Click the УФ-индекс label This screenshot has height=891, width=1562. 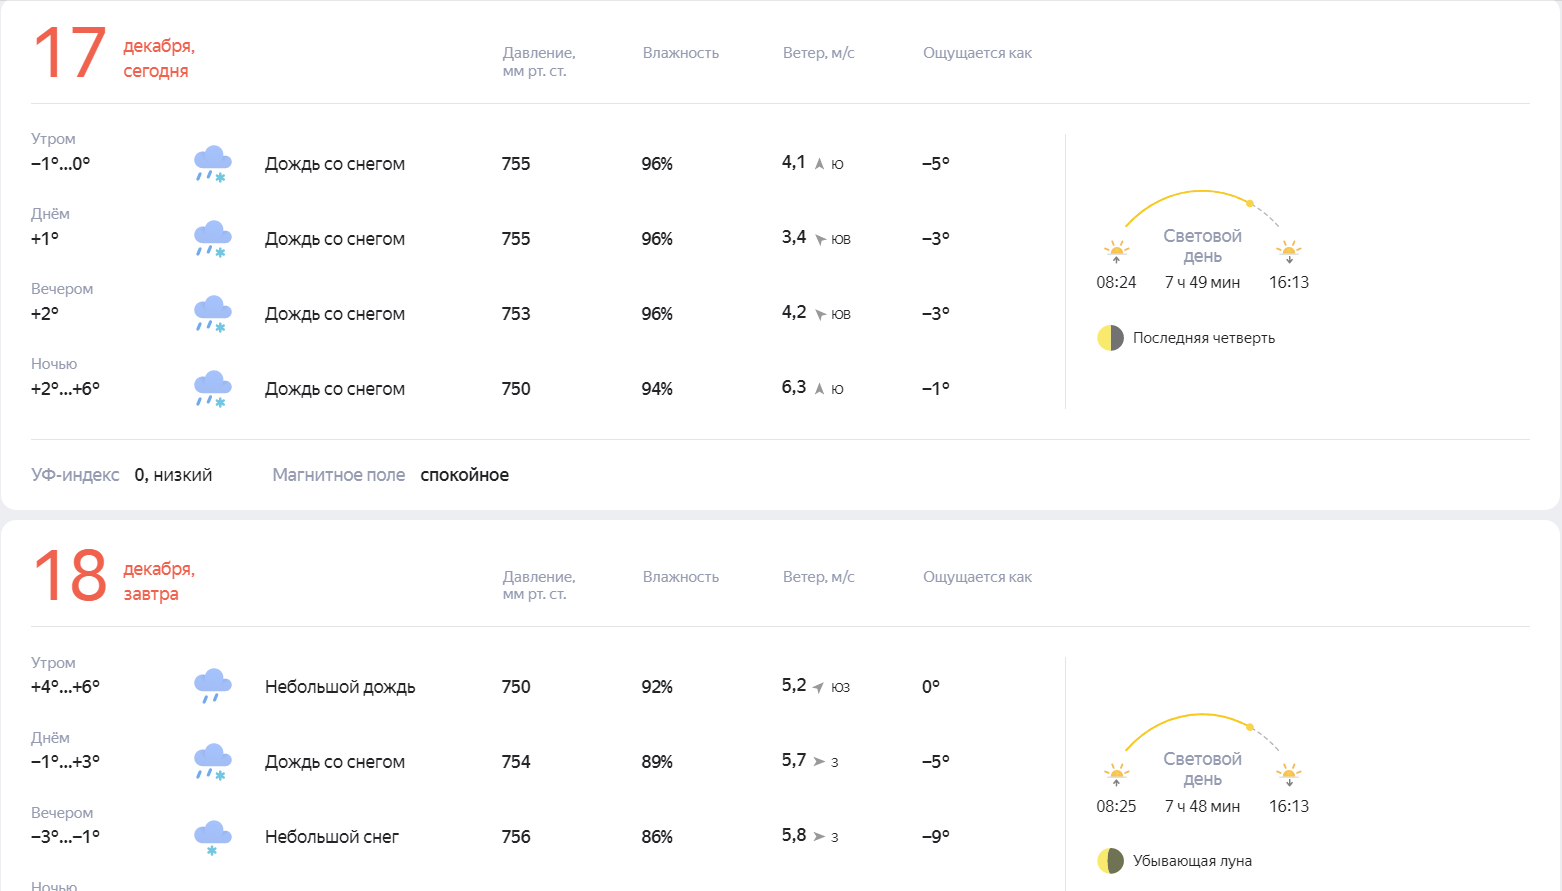[75, 475]
